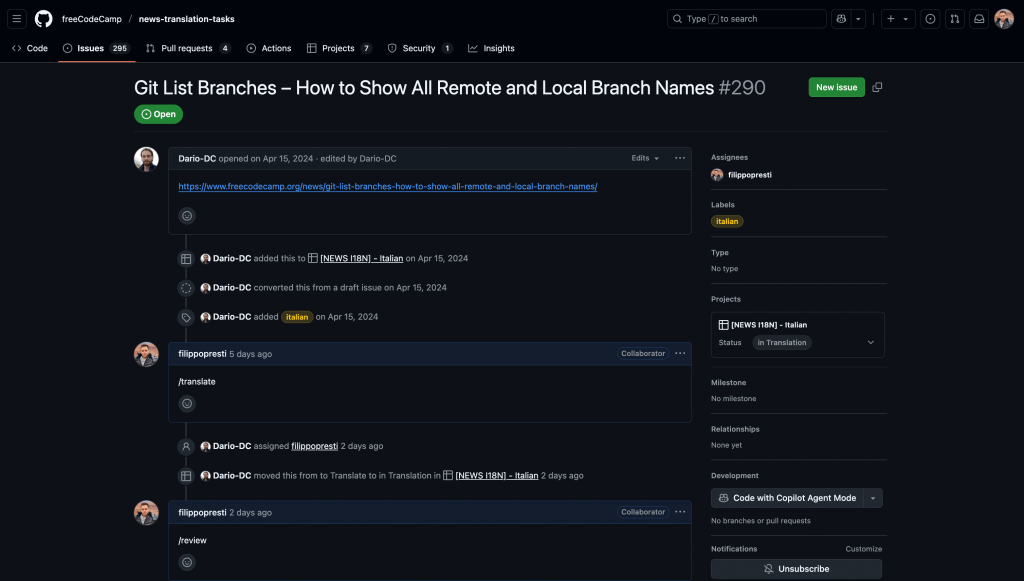This screenshot has width=1024, height=581.
Task: Copy issue link icon beside New issue
Action: click(x=877, y=87)
